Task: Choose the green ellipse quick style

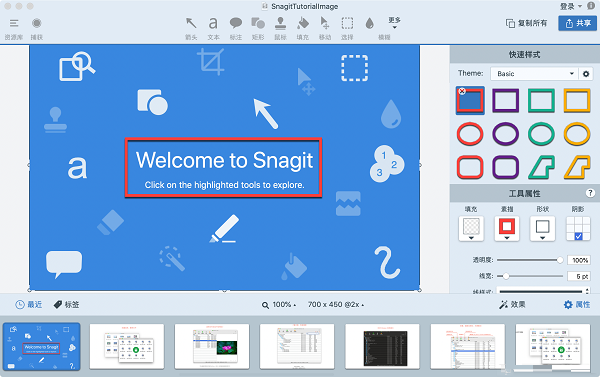Action: tap(541, 134)
